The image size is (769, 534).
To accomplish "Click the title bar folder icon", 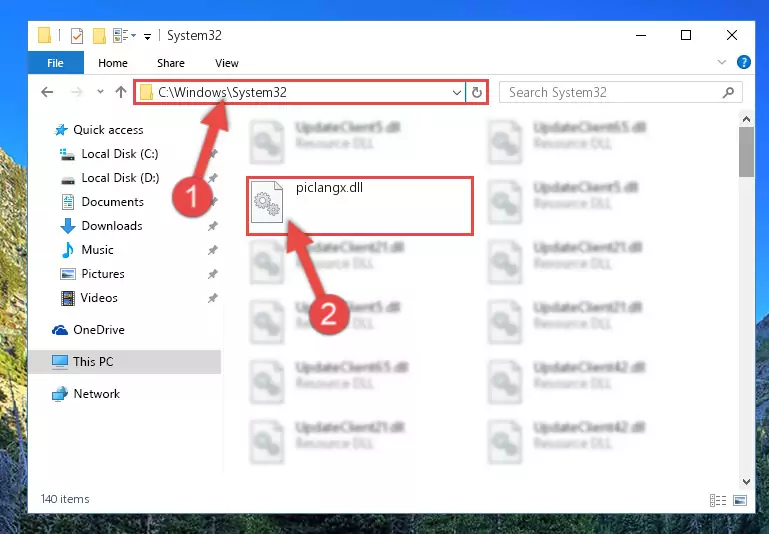I will [44, 35].
